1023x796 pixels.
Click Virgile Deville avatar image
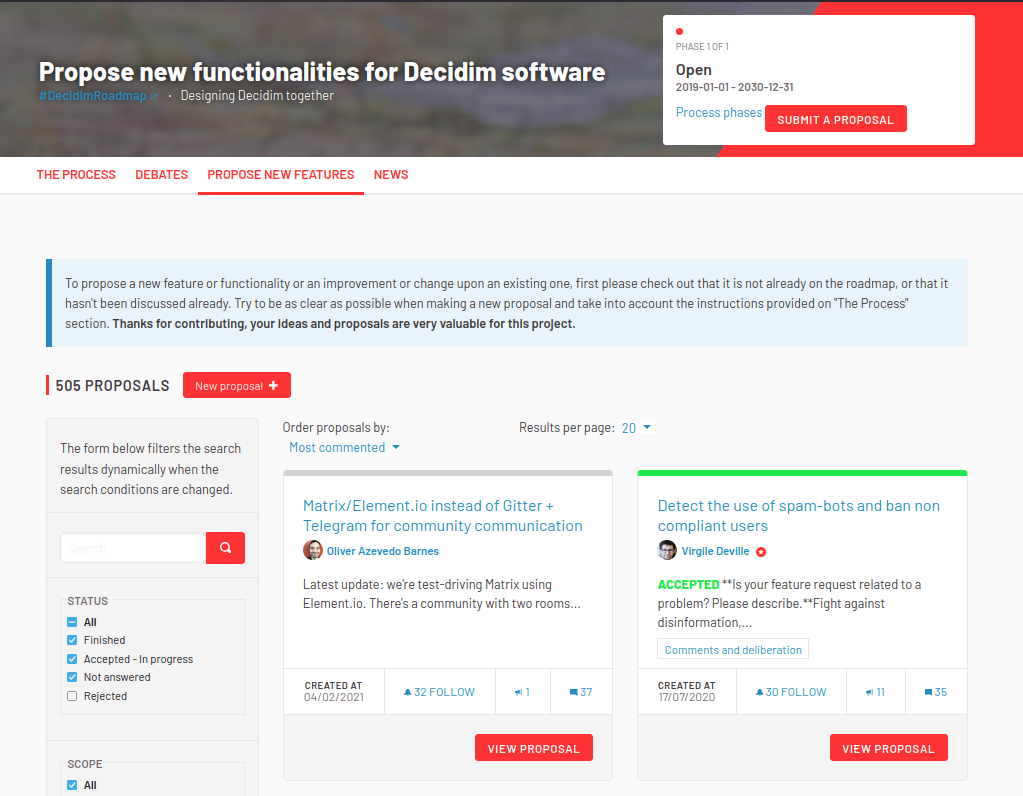(667, 550)
